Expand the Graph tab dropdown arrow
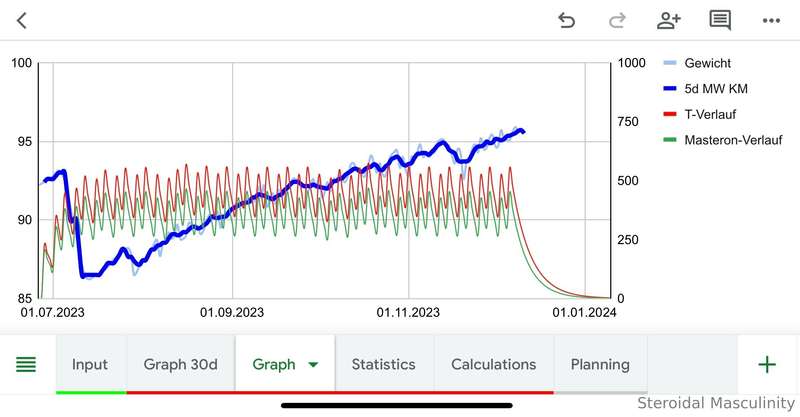This screenshot has width=800, height=417. [313, 364]
